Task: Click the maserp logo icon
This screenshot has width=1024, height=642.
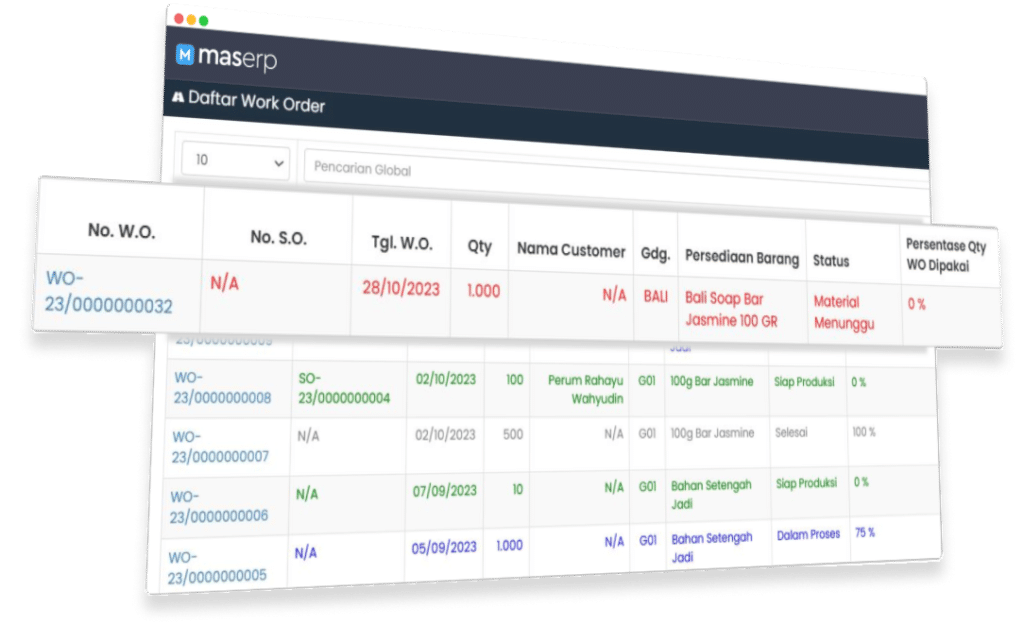Action: coord(185,55)
